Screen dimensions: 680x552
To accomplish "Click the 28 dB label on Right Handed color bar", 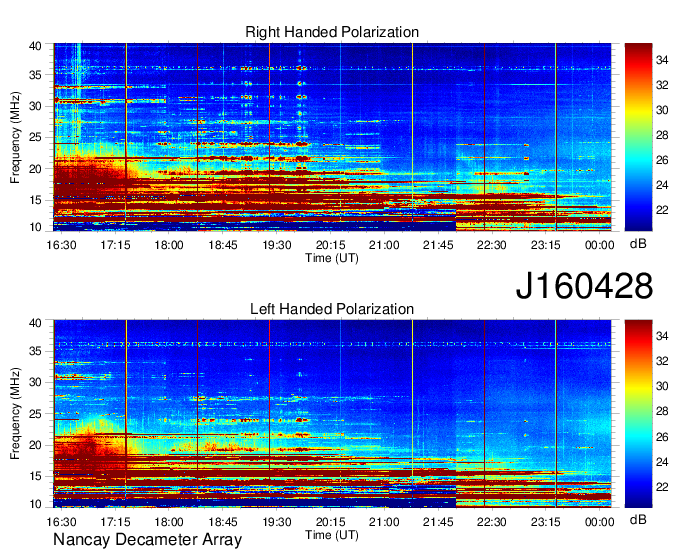I will [x=662, y=135].
